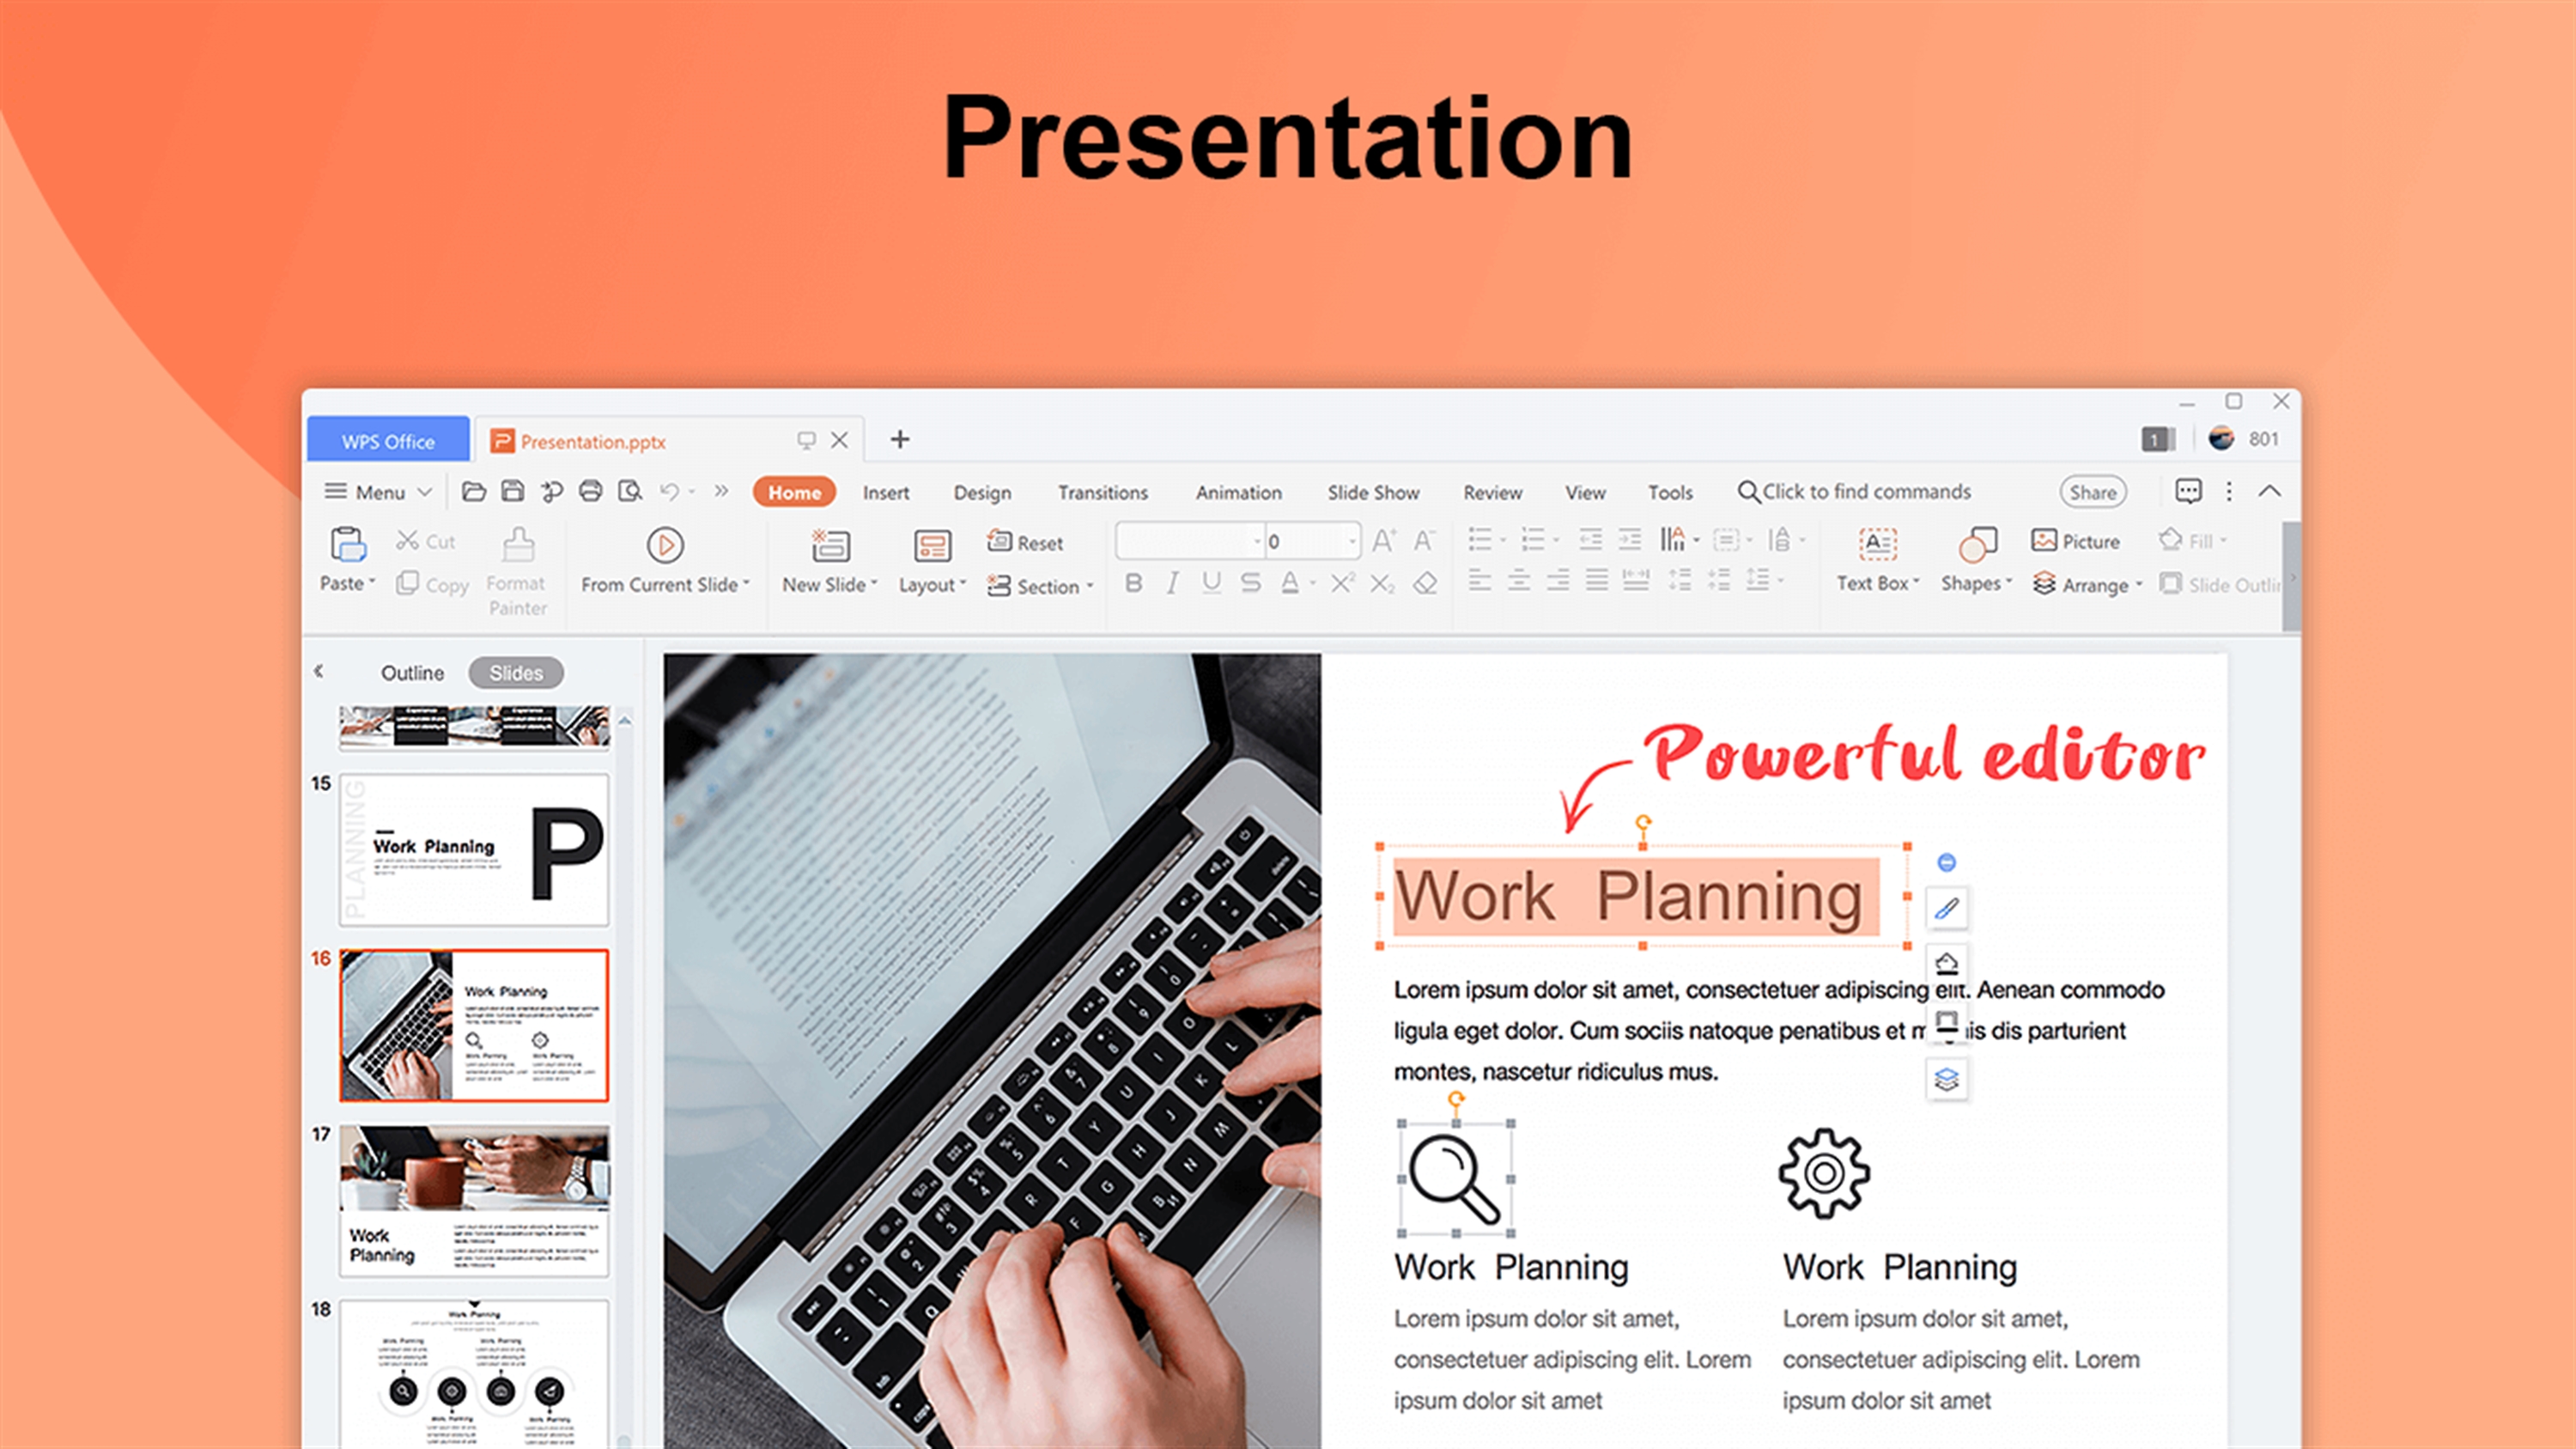The height and width of the screenshot is (1449, 2576).
Task: Click the Text Box icon
Action: coord(1877,545)
